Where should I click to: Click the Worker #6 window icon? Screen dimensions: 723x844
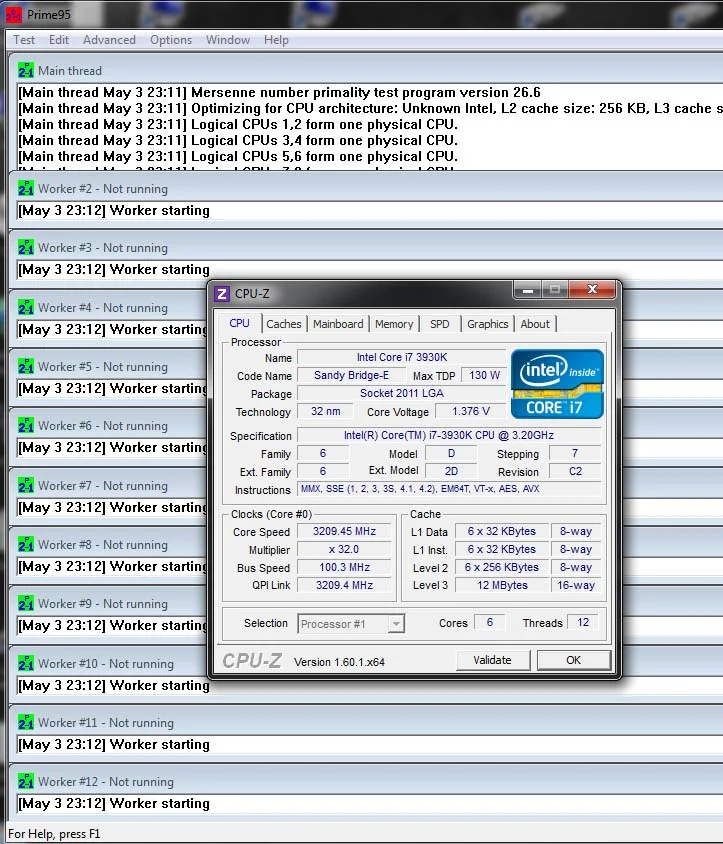click(25, 426)
